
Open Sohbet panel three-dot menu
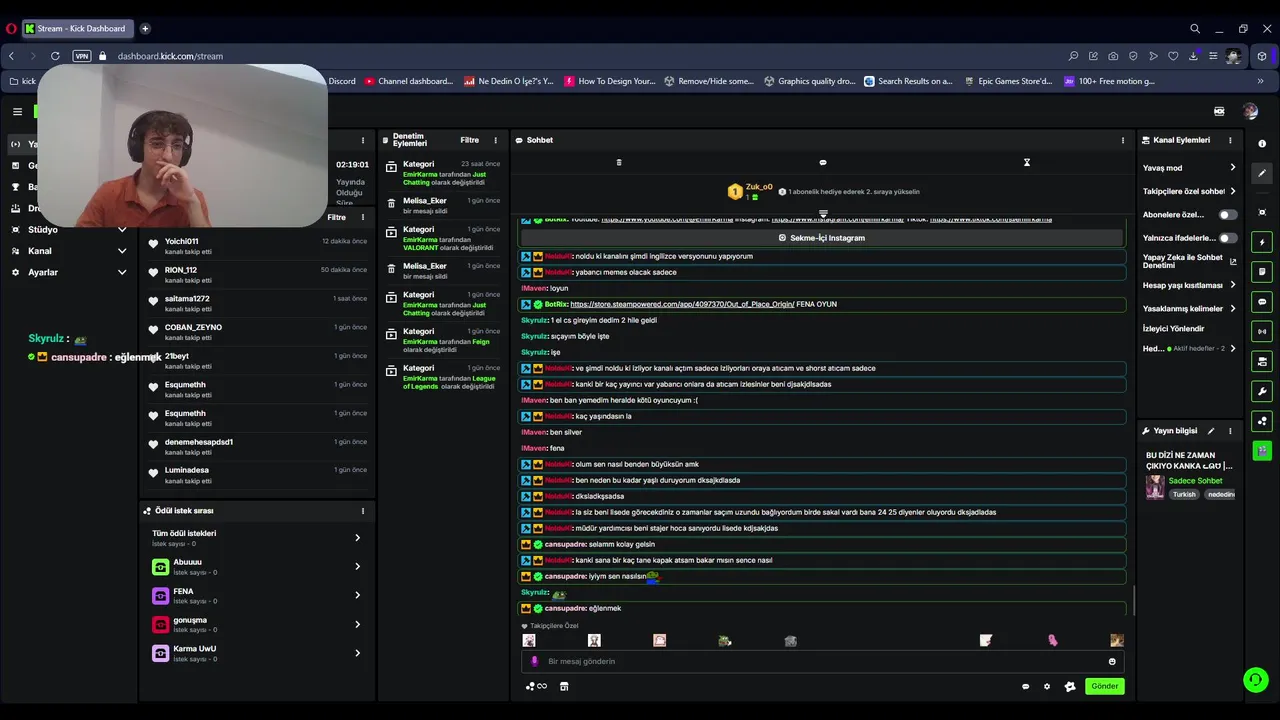pyautogui.click(x=1123, y=140)
